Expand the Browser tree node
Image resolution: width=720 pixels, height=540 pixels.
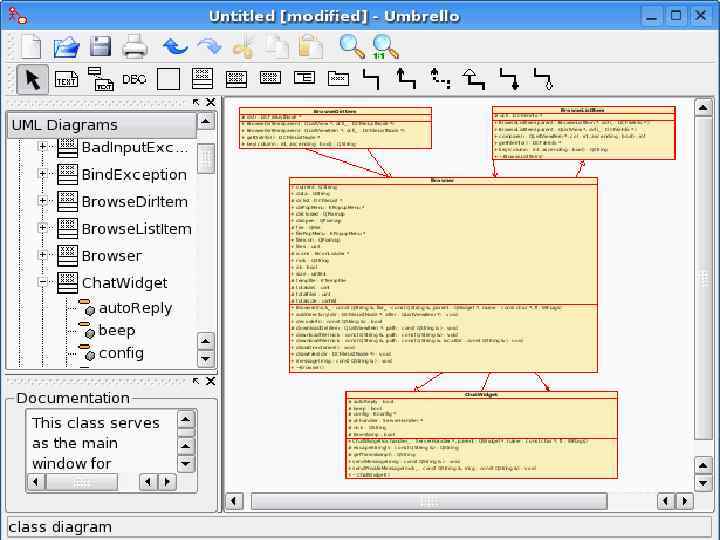[42, 255]
